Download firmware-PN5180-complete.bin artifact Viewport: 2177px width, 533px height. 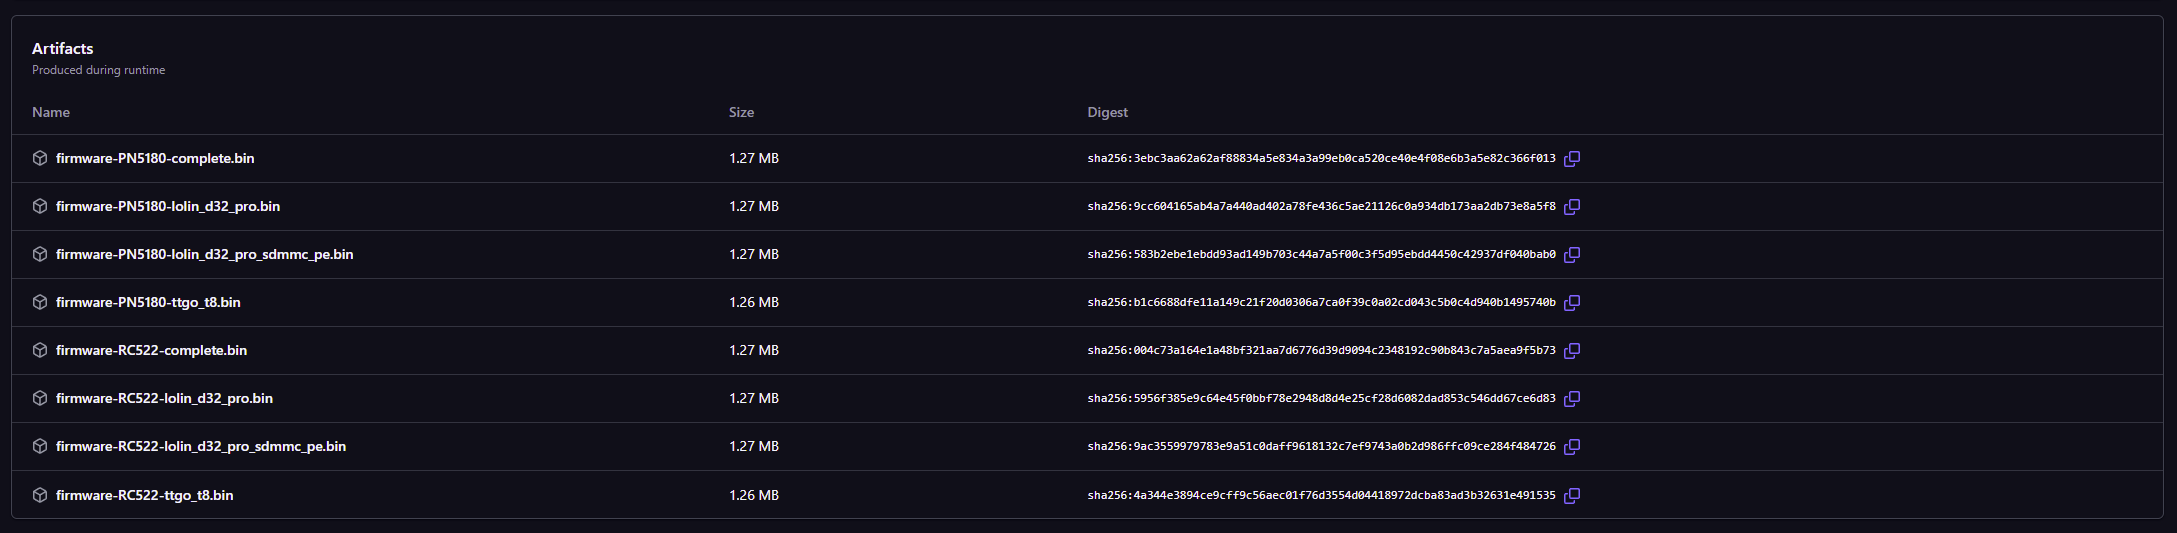[x=155, y=159]
